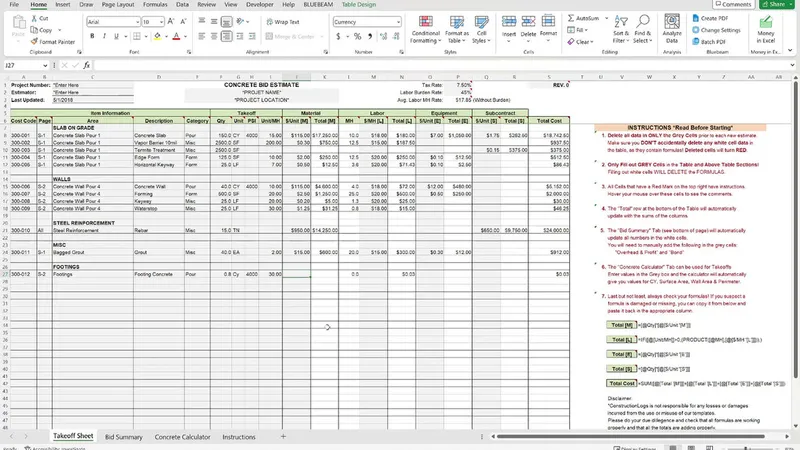Click Bluebeam Create PDF
Viewport: 800px width, 450px height.
tap(710, 18)
